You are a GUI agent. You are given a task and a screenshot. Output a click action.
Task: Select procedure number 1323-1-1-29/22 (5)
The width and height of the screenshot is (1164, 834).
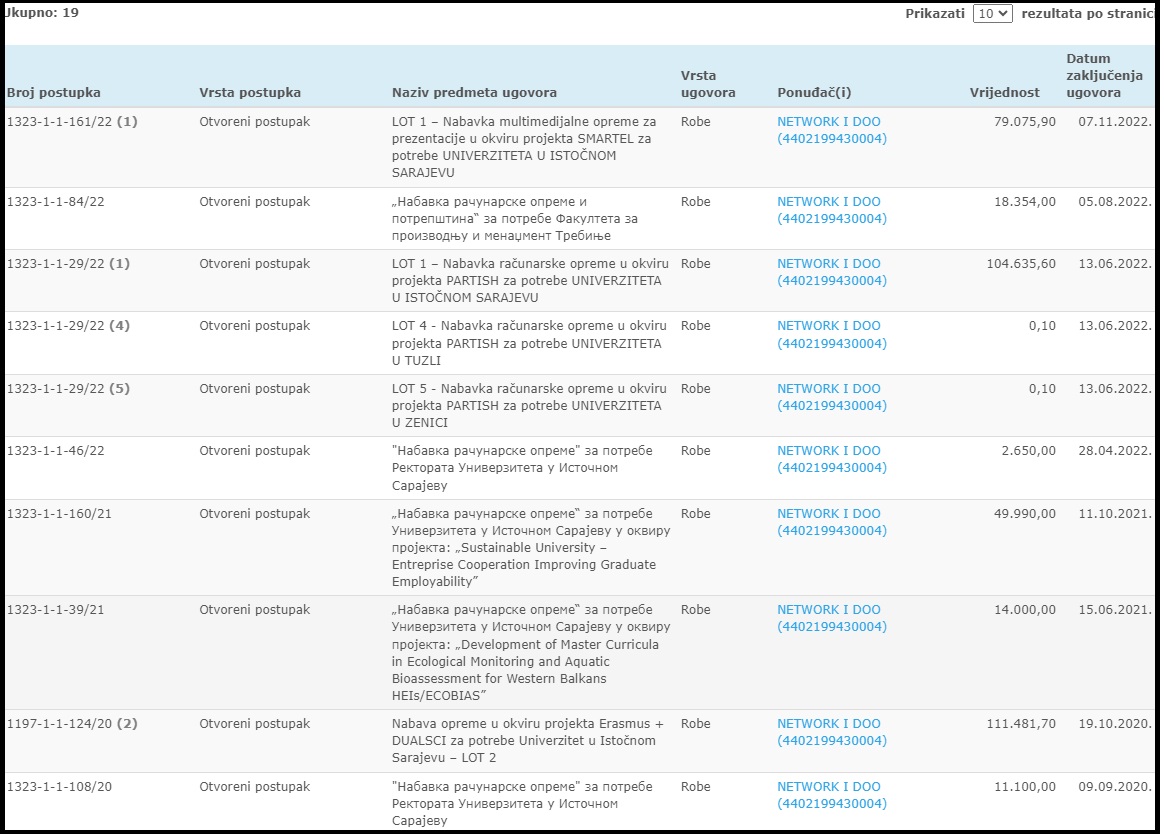68,388
